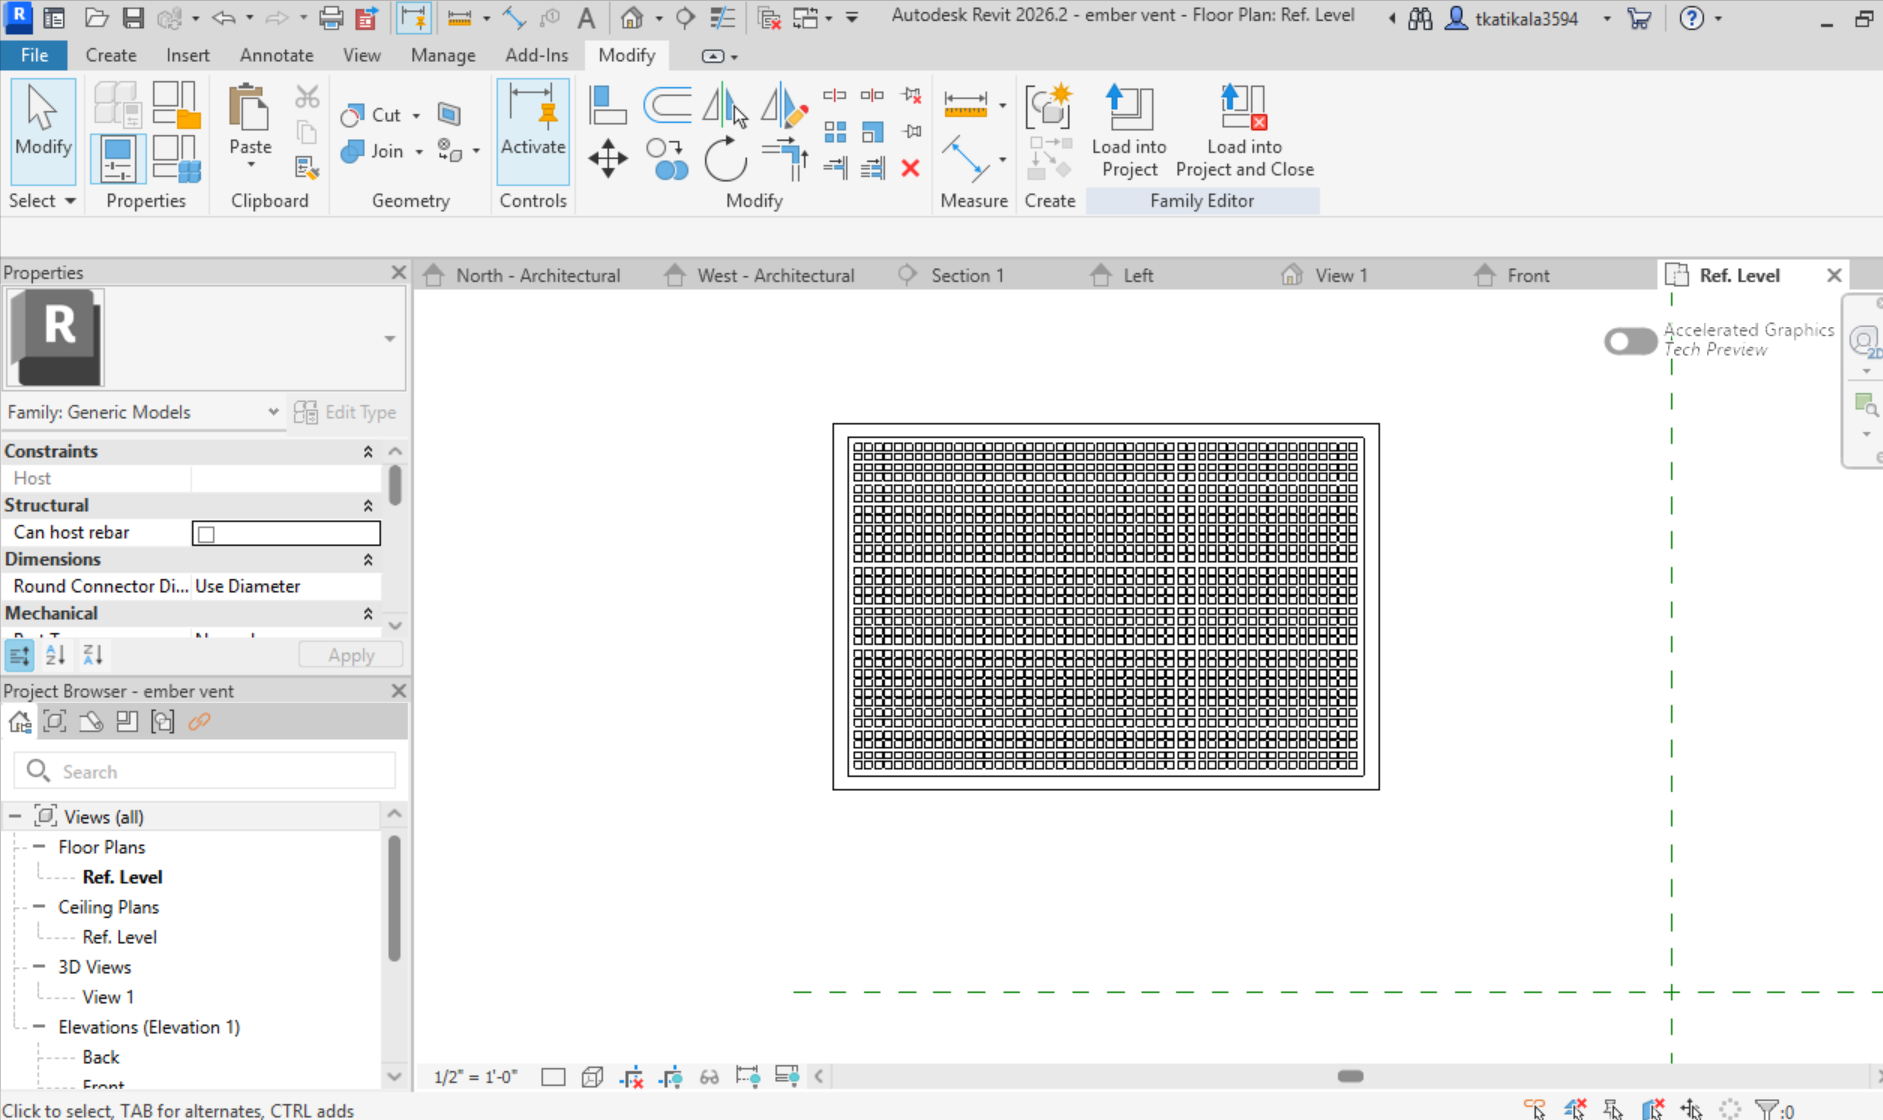1883x1120 pixels.
Task: Check the Can host rebar checkbox
Action: coord(206,533)
